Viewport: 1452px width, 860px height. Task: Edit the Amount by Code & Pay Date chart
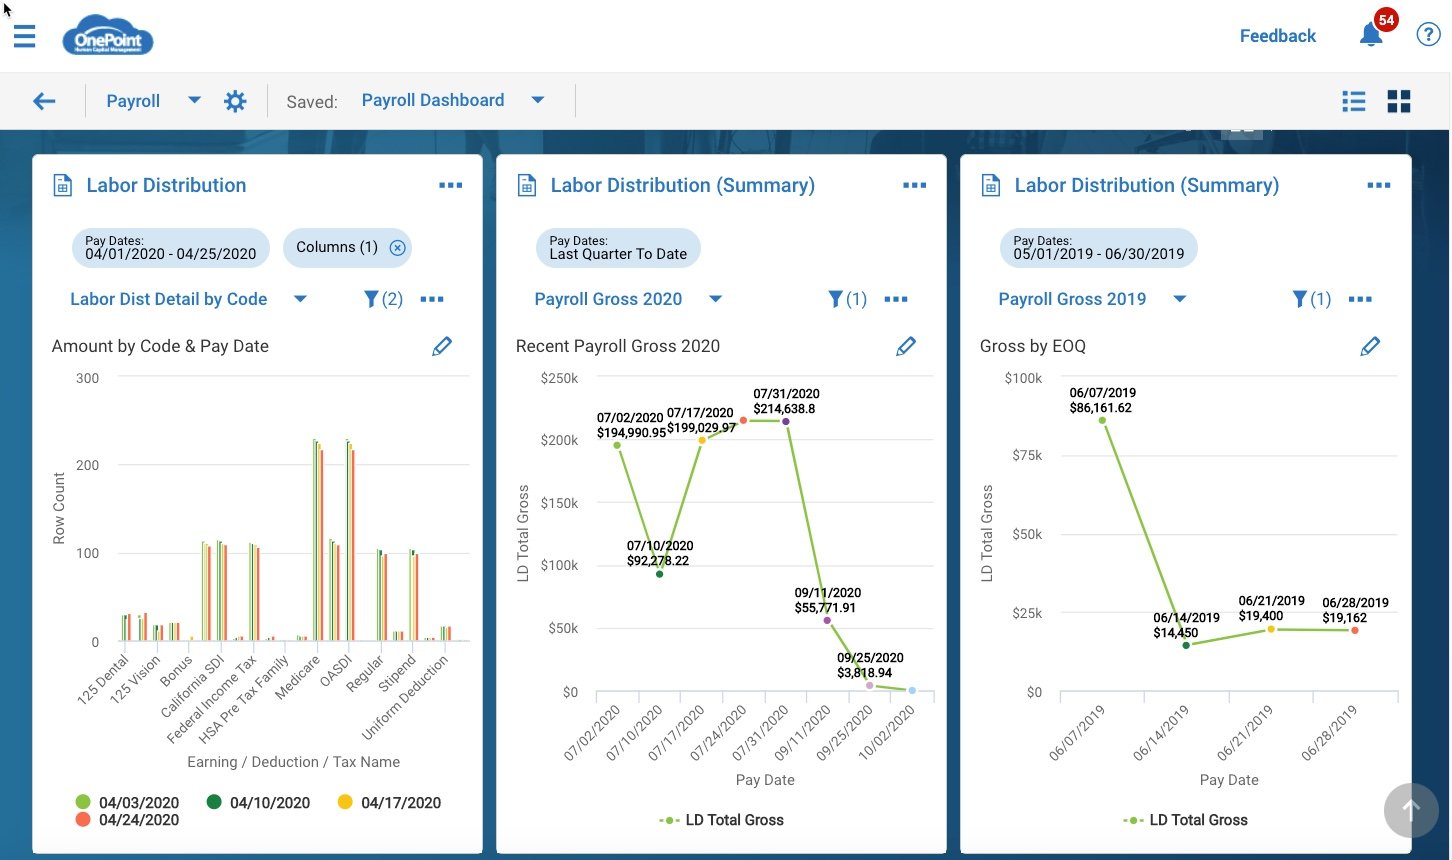442,346
